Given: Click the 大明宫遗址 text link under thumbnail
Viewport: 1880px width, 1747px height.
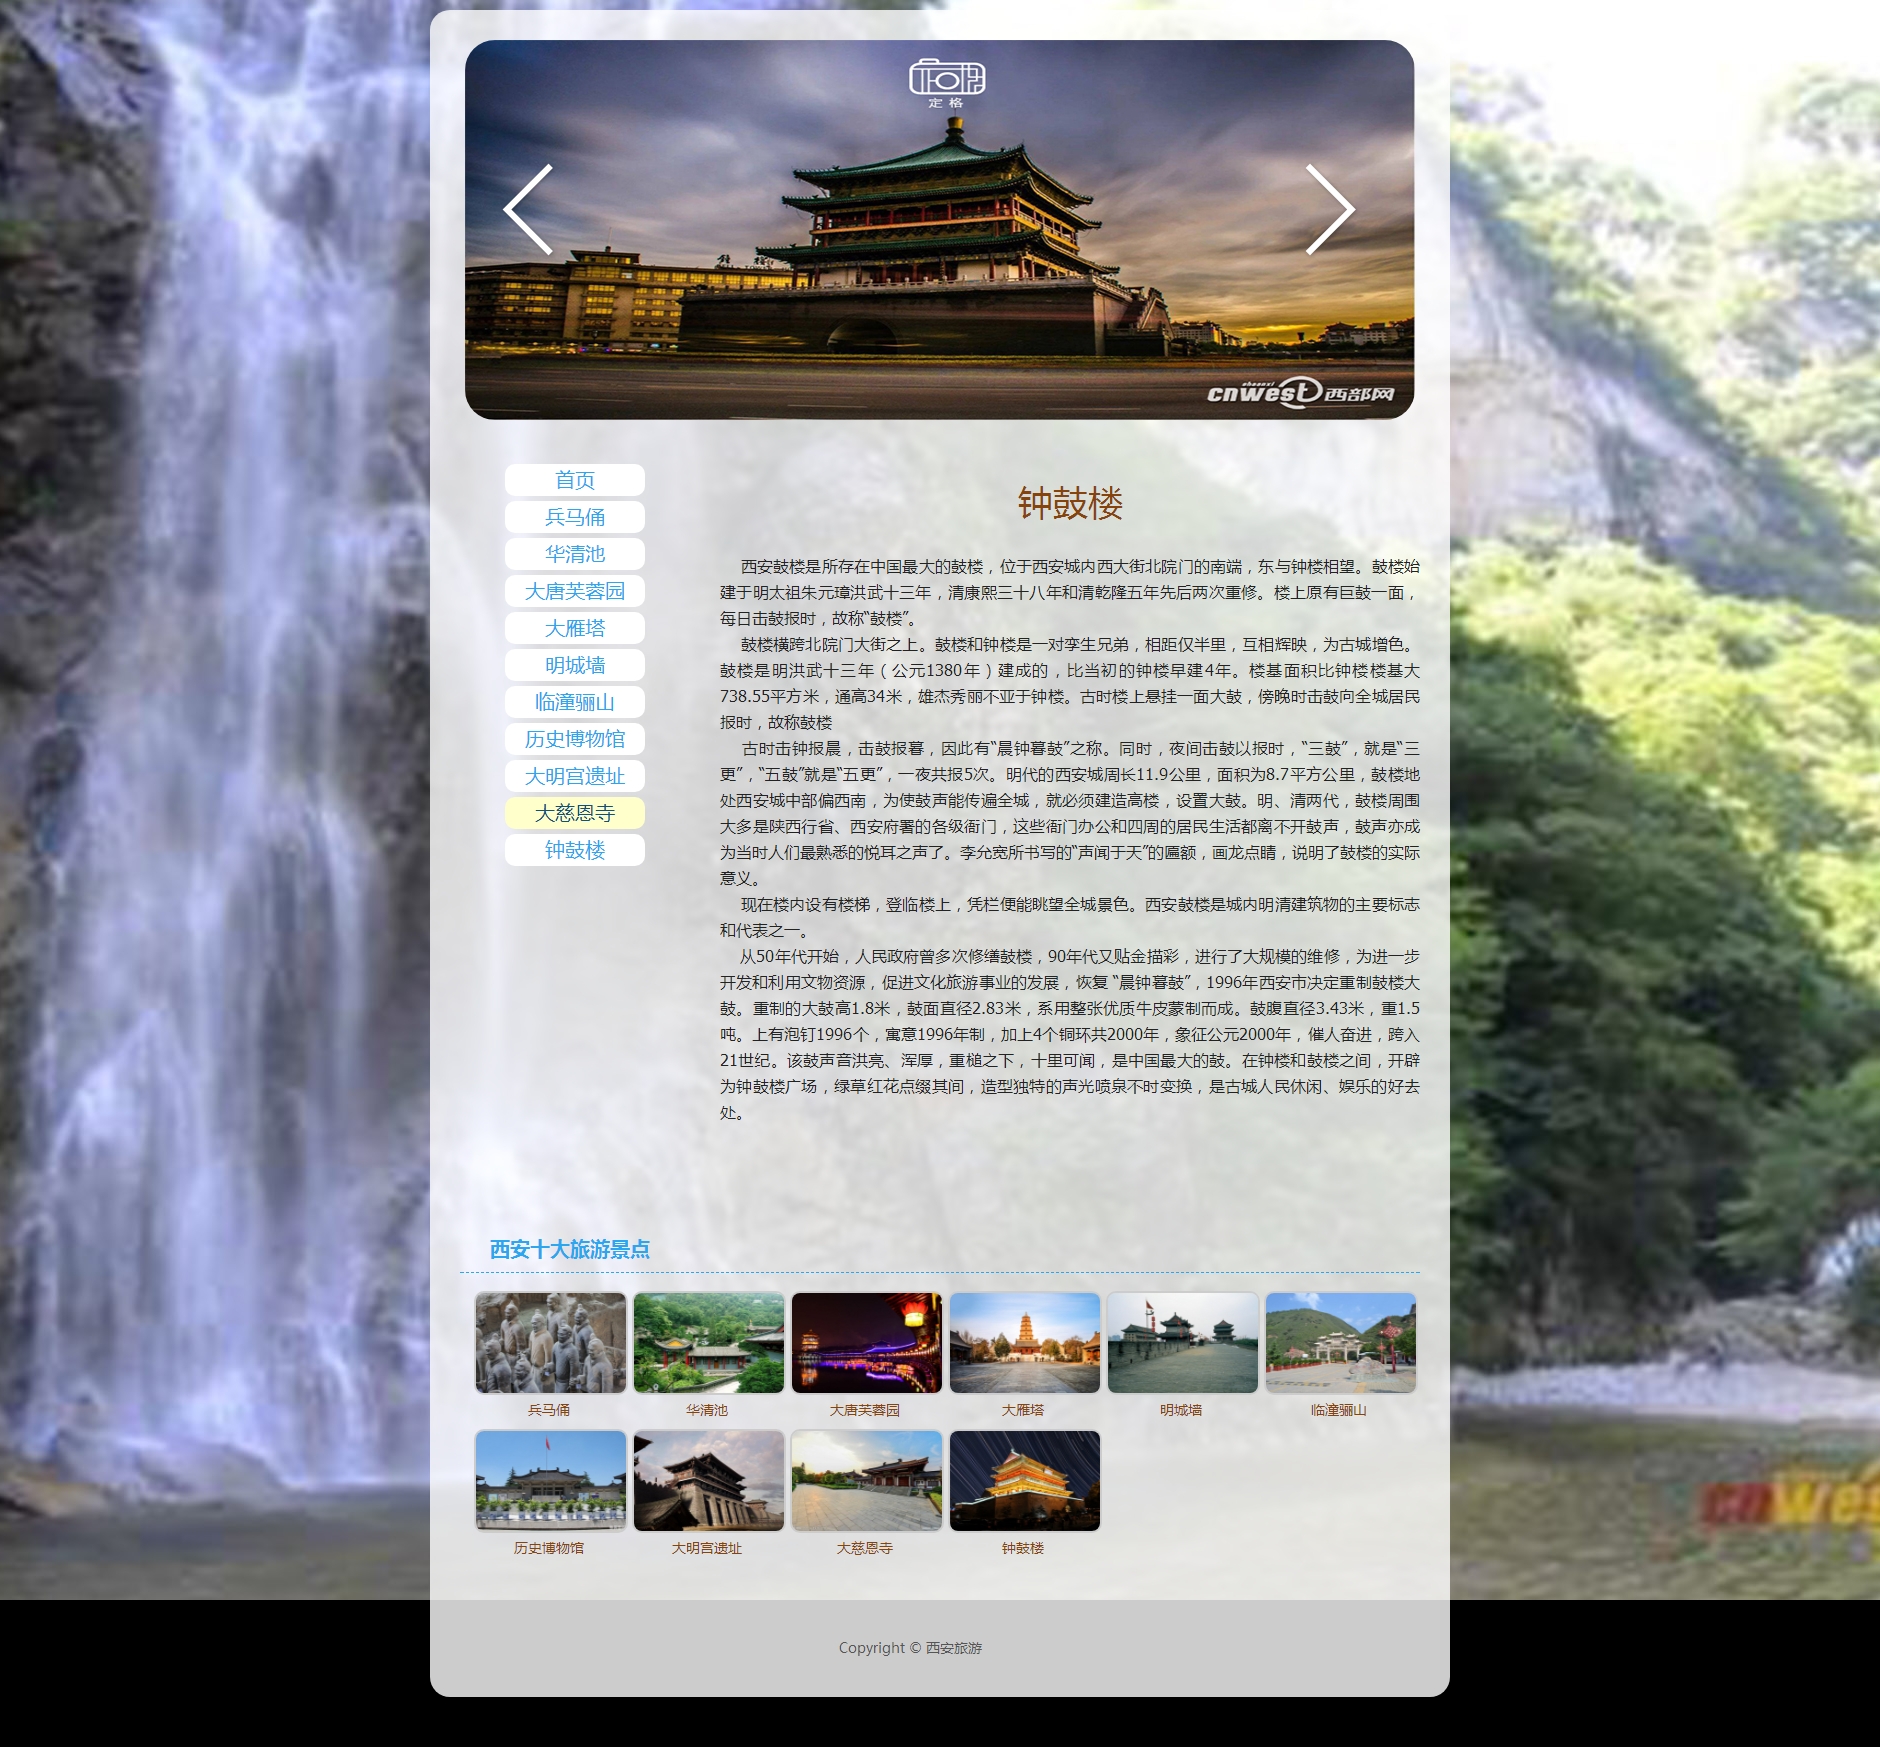Looking at the screenshot, I should click(707, 1548).
